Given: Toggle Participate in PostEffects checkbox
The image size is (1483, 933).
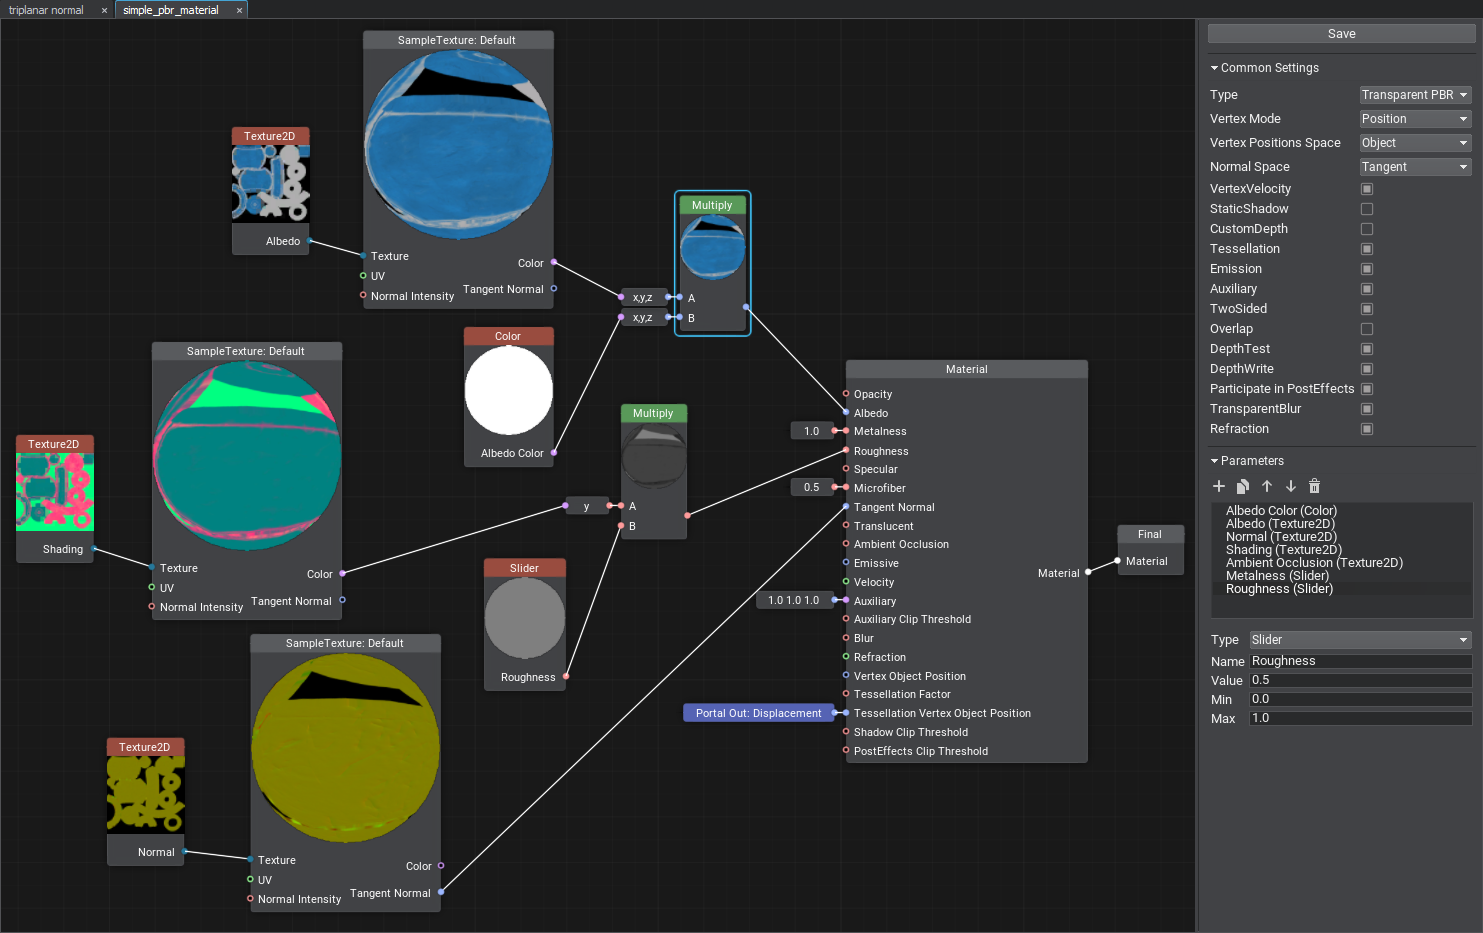Looking at the screenshot, I should point(1367,389).
